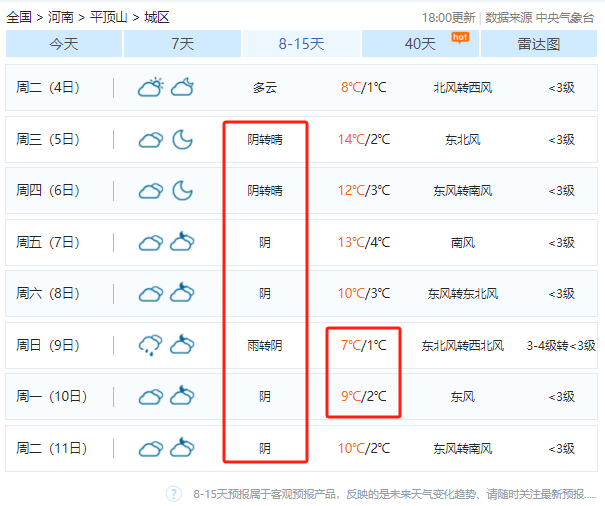Click the 多云 weather description
This screenshot has height=506, width=605.
click(265, 88)
